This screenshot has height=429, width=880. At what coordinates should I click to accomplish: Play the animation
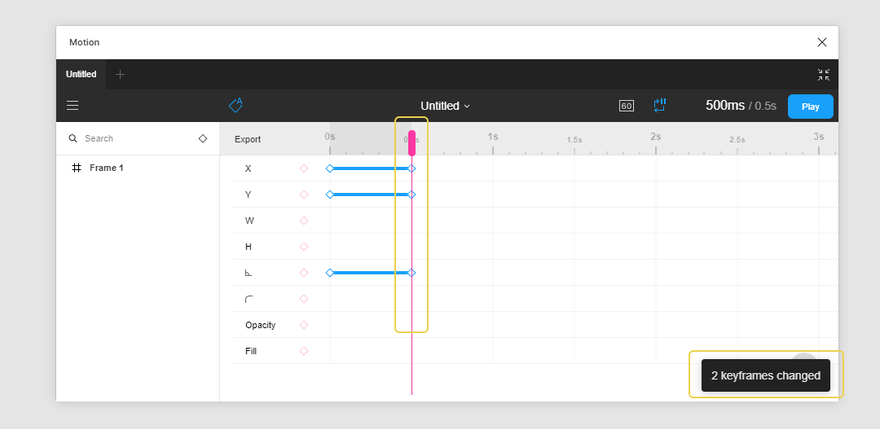pyautogui.click(x=810, y=107)
